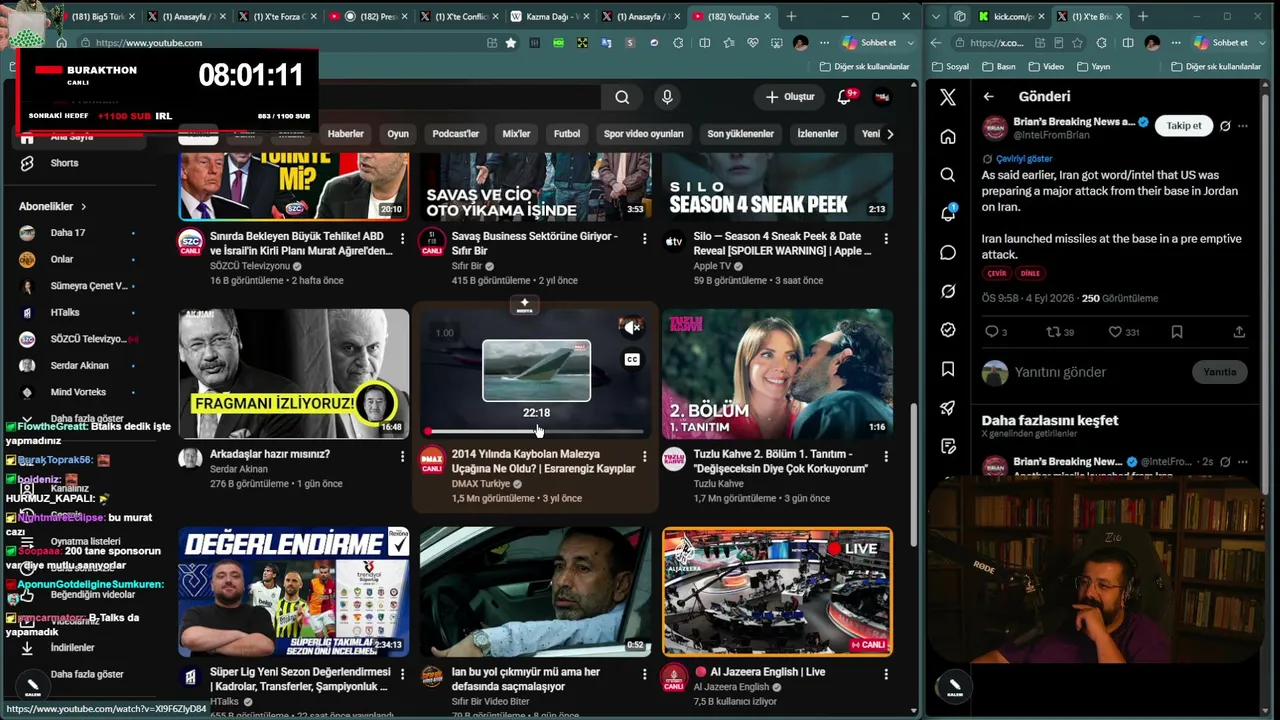Open options menu for Tuzlu Kahve video

(x=886, y=457)
